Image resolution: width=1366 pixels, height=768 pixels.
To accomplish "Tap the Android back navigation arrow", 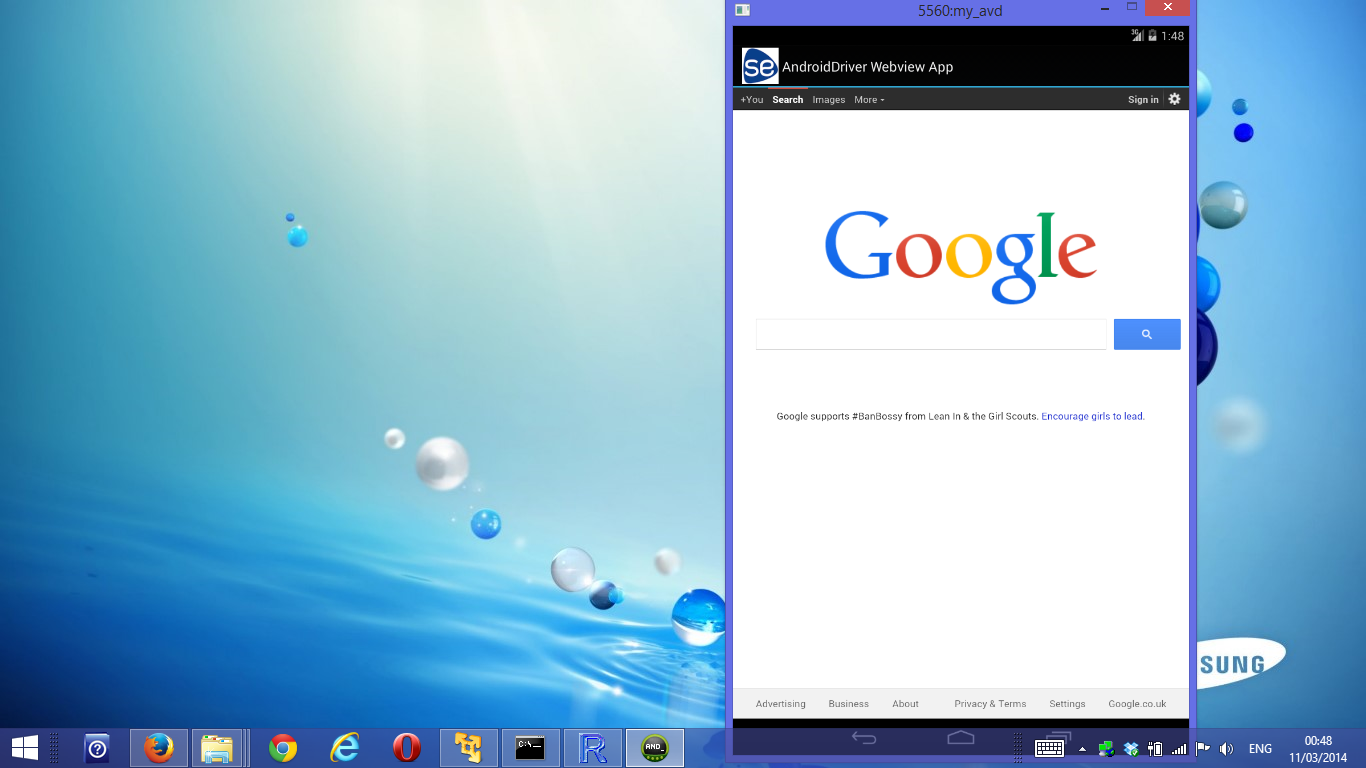I will point(864,738).
